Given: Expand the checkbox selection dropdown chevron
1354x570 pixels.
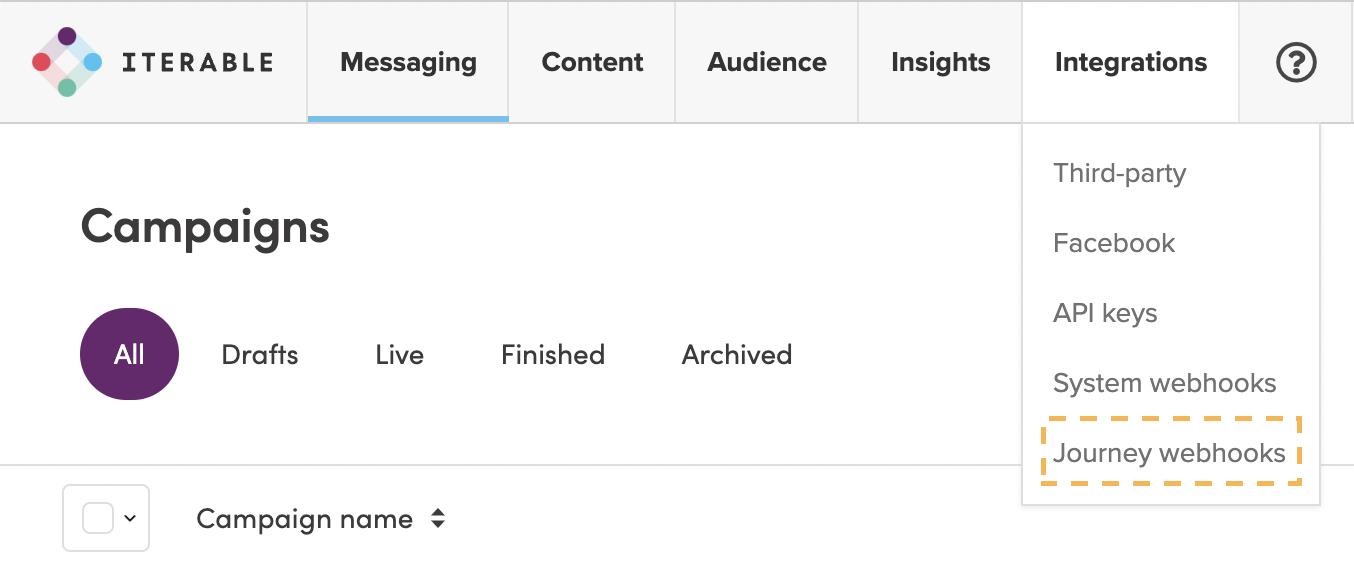Looking at the screenshot, I should 130,518.
